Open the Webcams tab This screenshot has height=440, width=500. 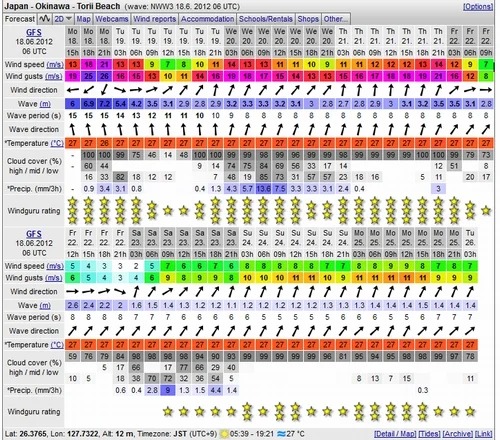click(x=112, y=19)
